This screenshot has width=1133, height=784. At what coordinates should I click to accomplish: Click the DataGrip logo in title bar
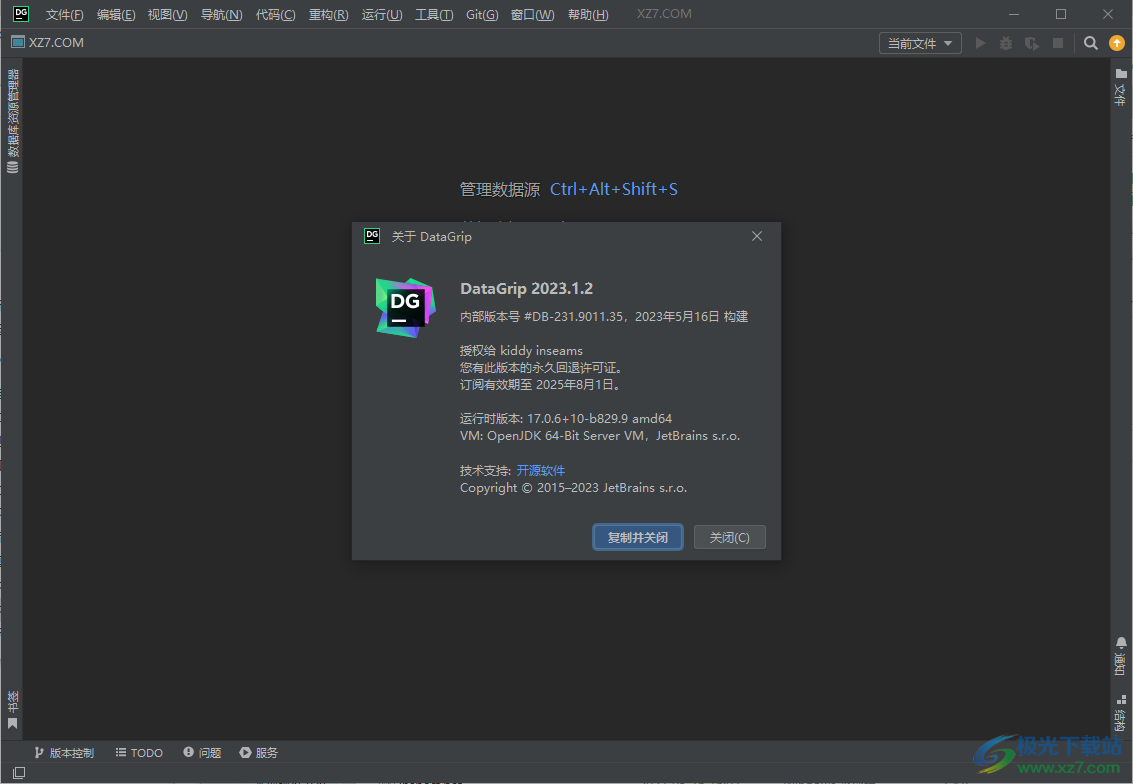pyautogui.click(x=21, y=14)
